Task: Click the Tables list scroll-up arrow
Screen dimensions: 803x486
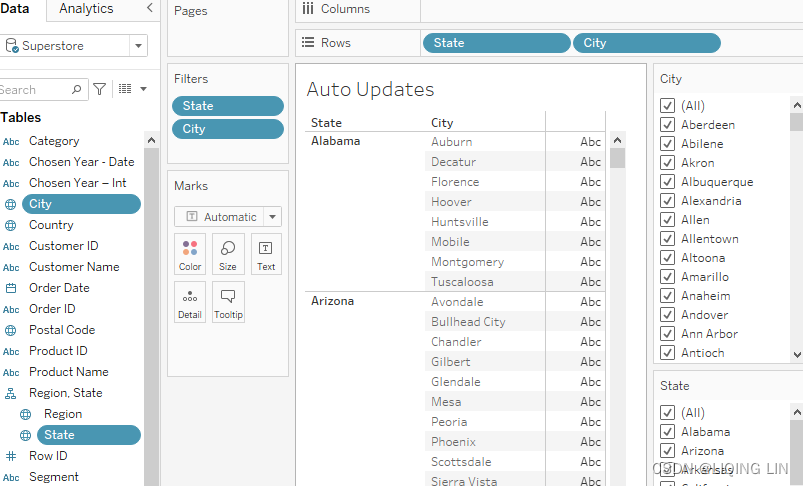Action: tap(151, 140)
